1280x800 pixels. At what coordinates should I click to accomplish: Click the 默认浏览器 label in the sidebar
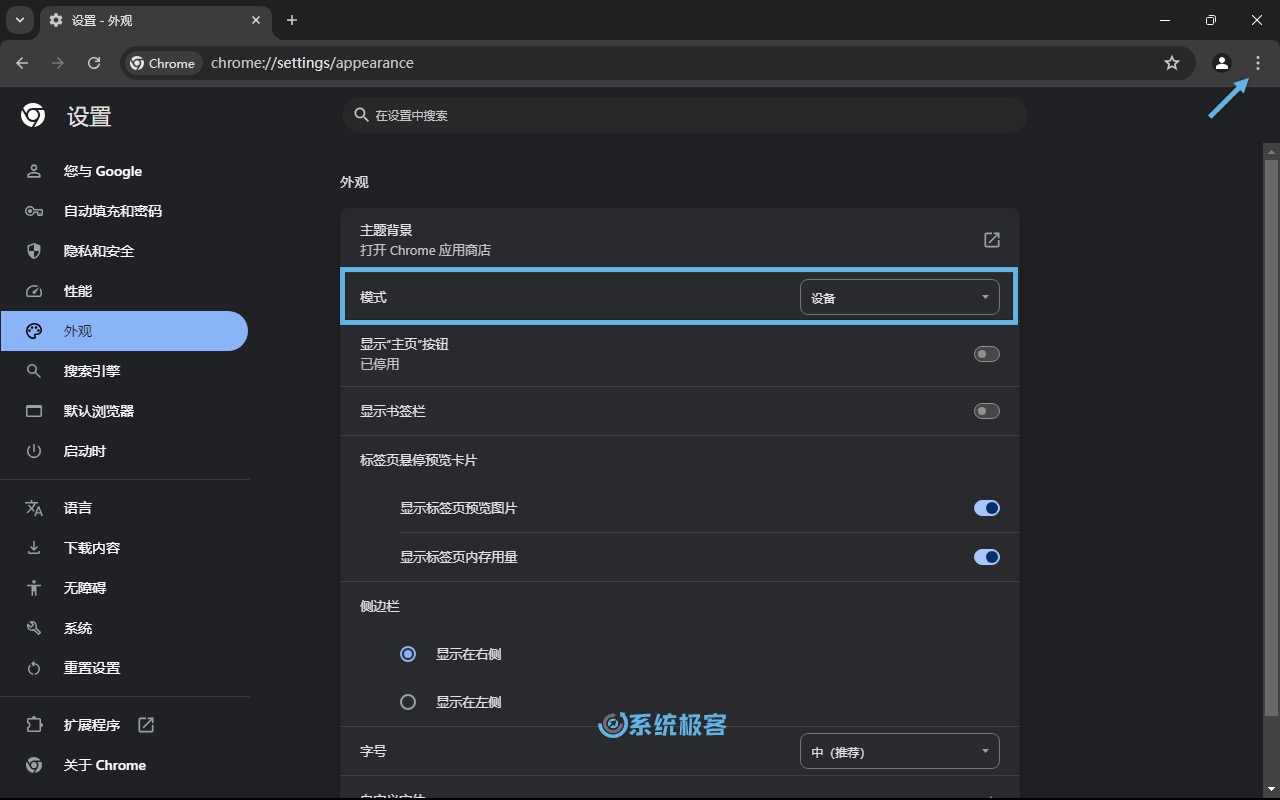99,411
